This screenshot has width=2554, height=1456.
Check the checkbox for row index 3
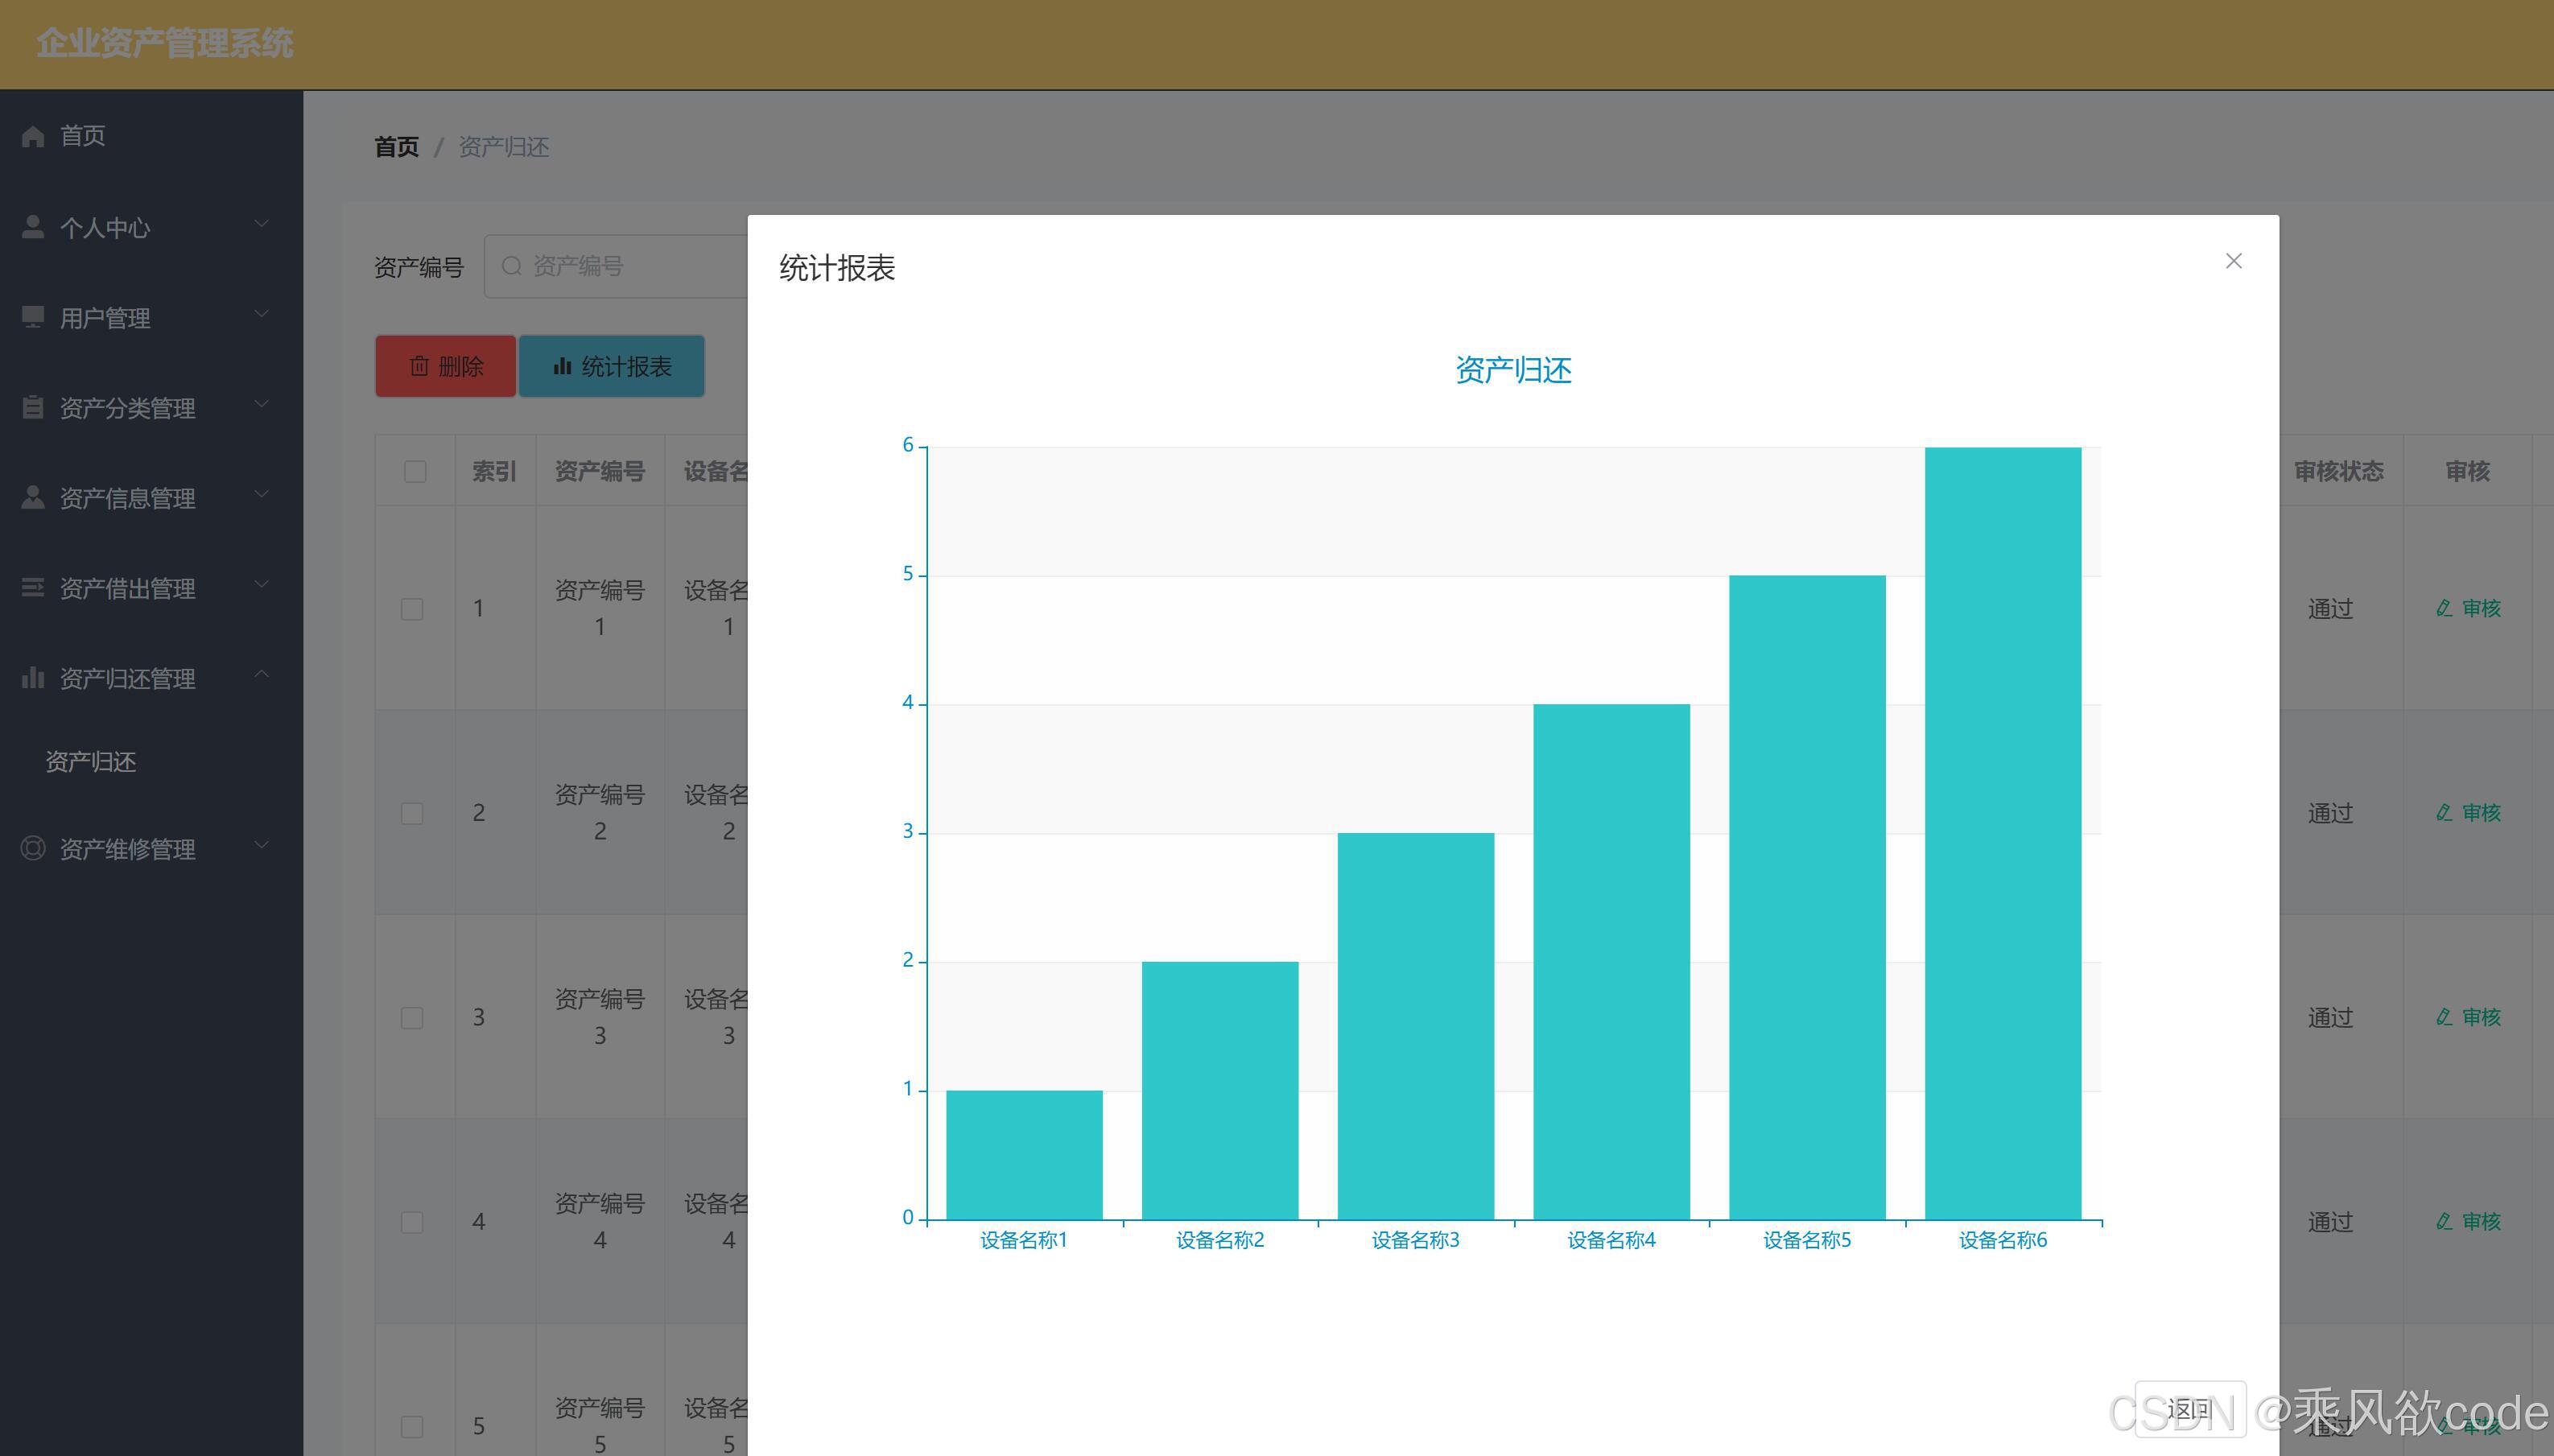coord(412,1018)
